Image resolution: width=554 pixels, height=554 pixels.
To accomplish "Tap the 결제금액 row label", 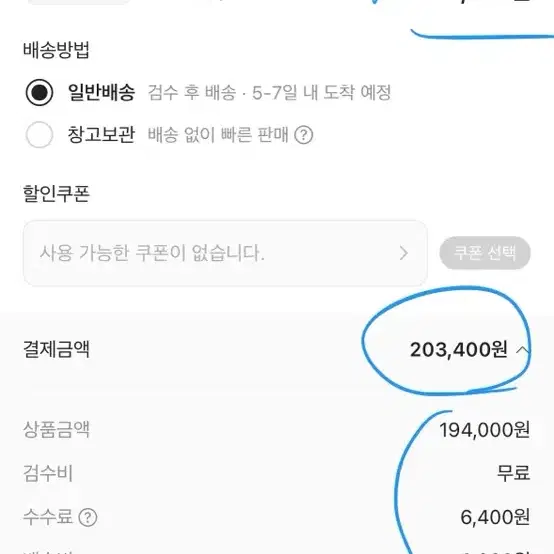I will [57, 349].
